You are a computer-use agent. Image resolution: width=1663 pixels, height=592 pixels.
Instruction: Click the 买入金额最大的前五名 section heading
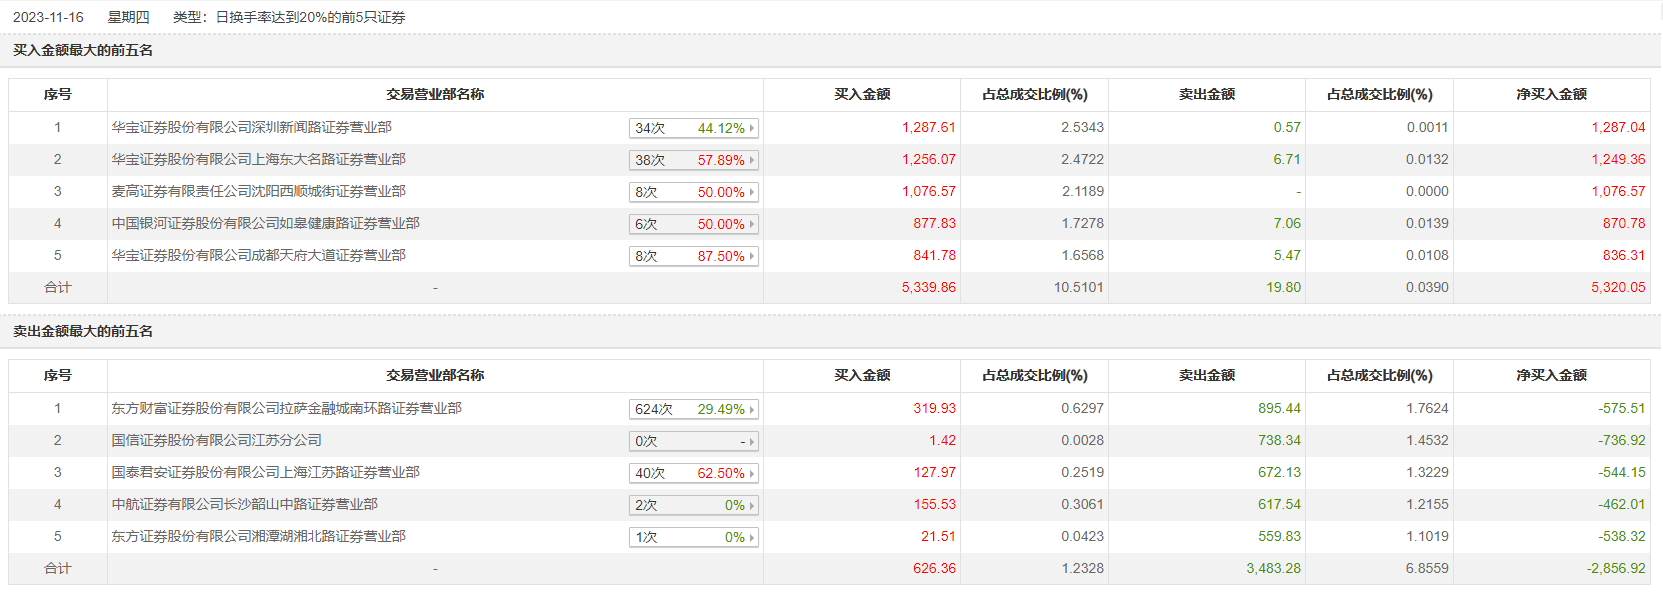(x=83, y=50)
